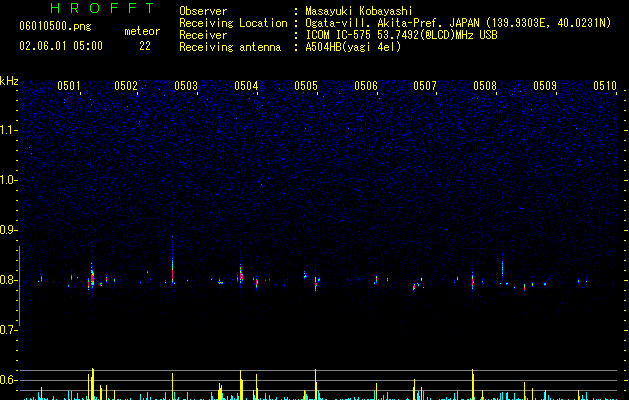This screenshot has height=400, width=629.
Task: Click the meteor echo just before 0504
Action: (241, 275)
